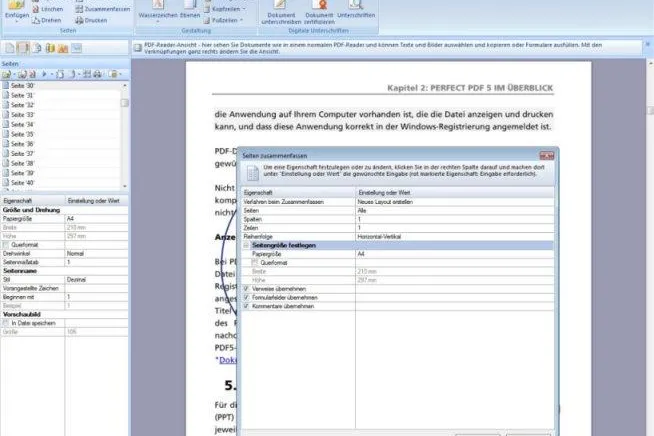654x436 pixels.
Task: Click the document icon in the dialog's info banner
Action: pyautogui.click(x=253, y=173)
